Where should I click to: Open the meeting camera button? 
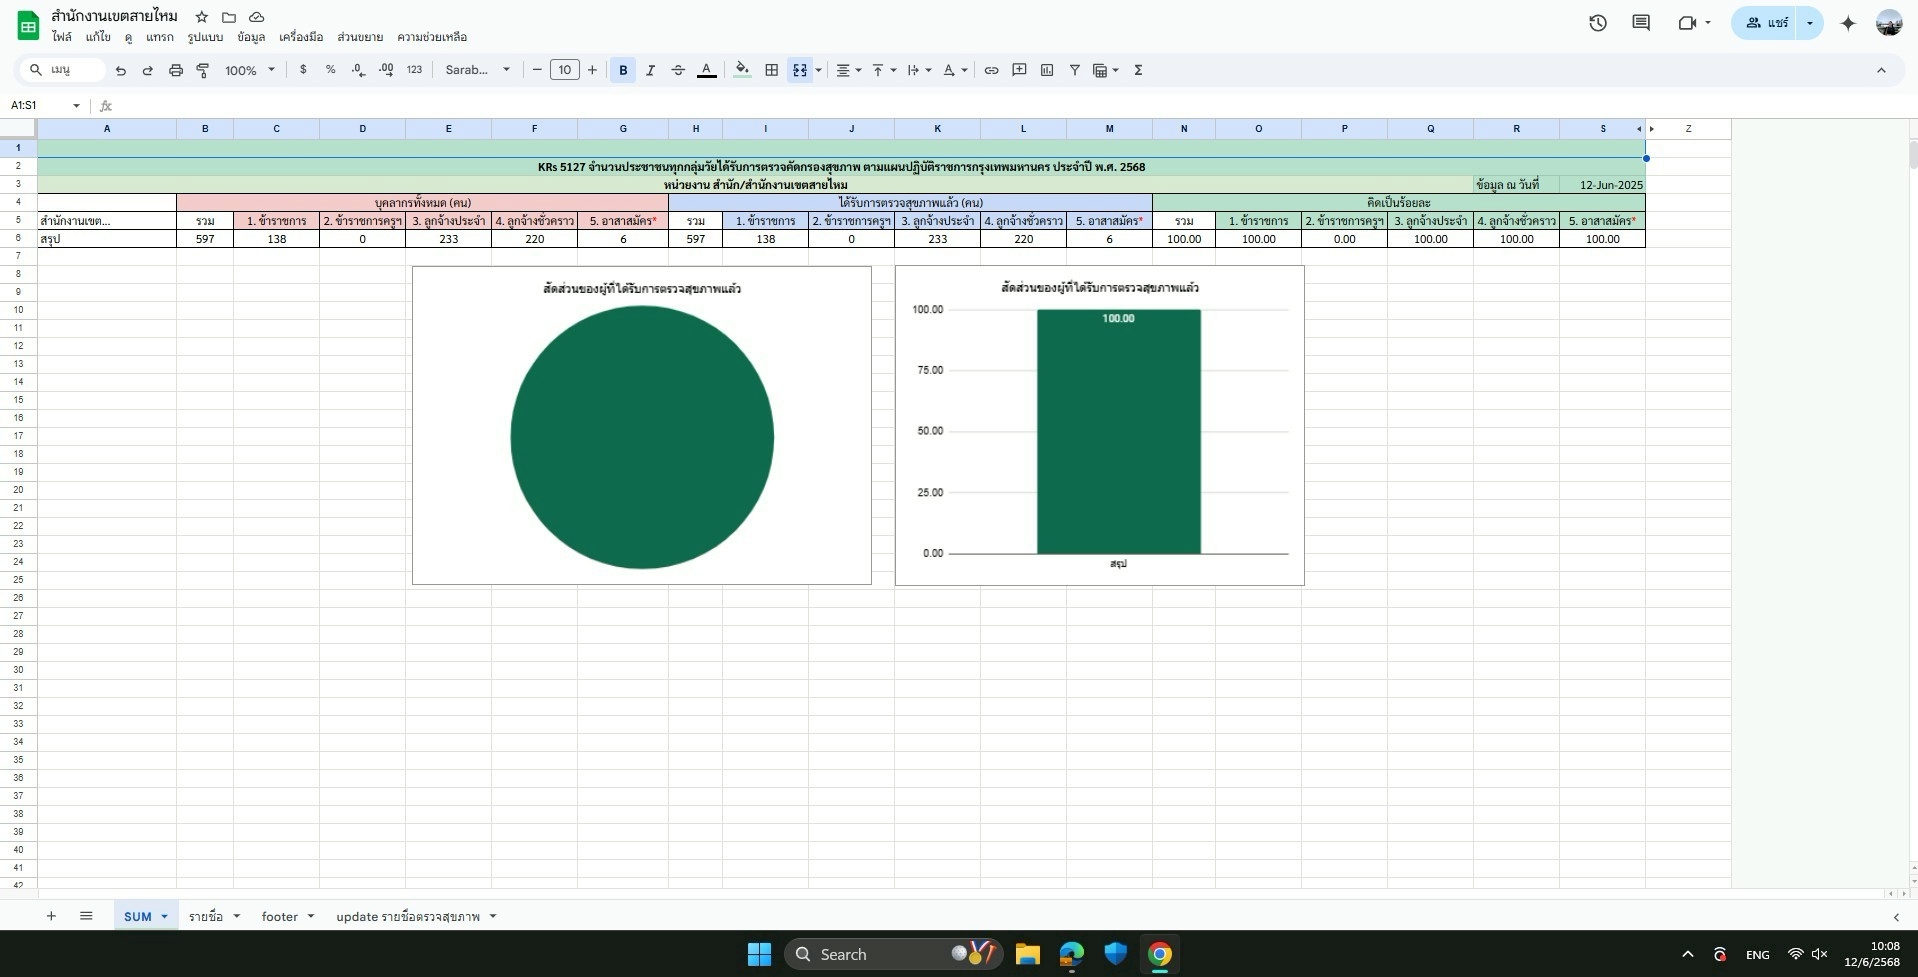(x=1694, y=23)
